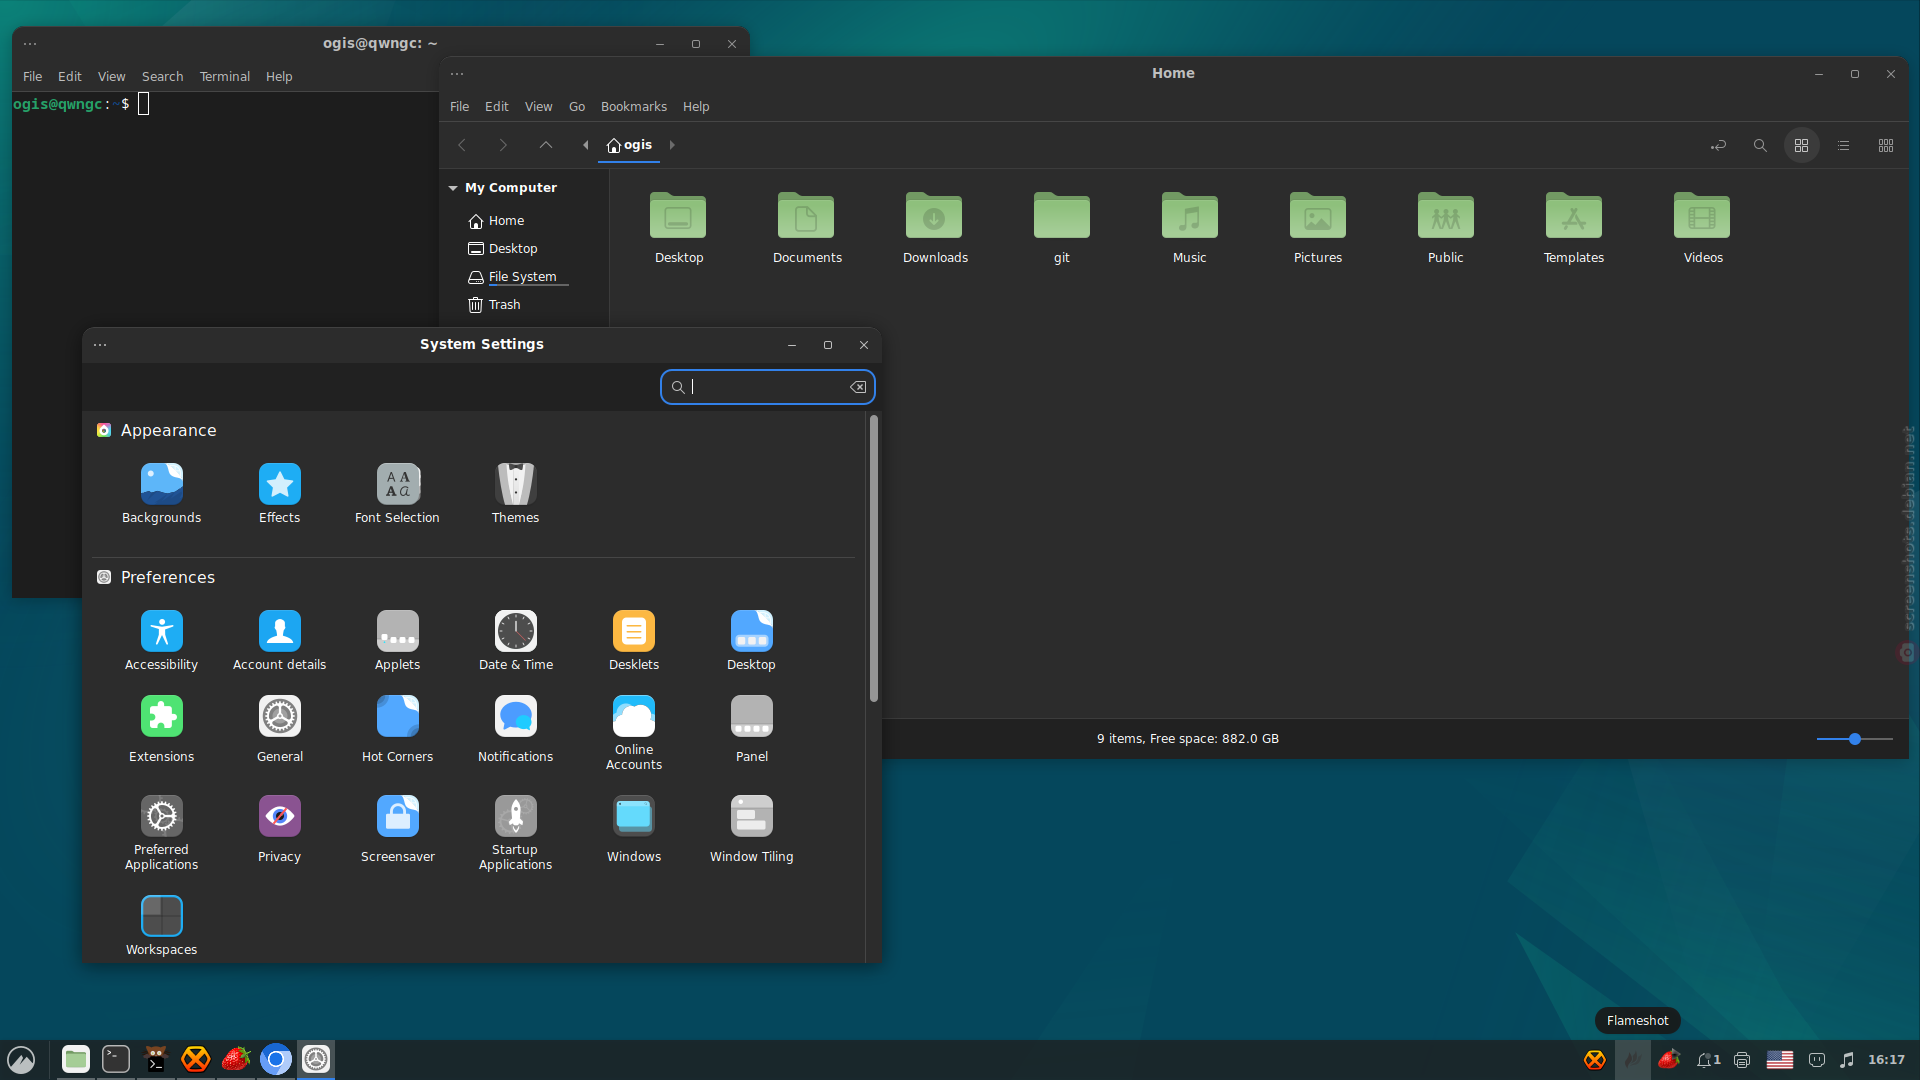This screenshot has height=1080, width=1920.
Task: Open file search in file manager
Action: point(1760,146)
